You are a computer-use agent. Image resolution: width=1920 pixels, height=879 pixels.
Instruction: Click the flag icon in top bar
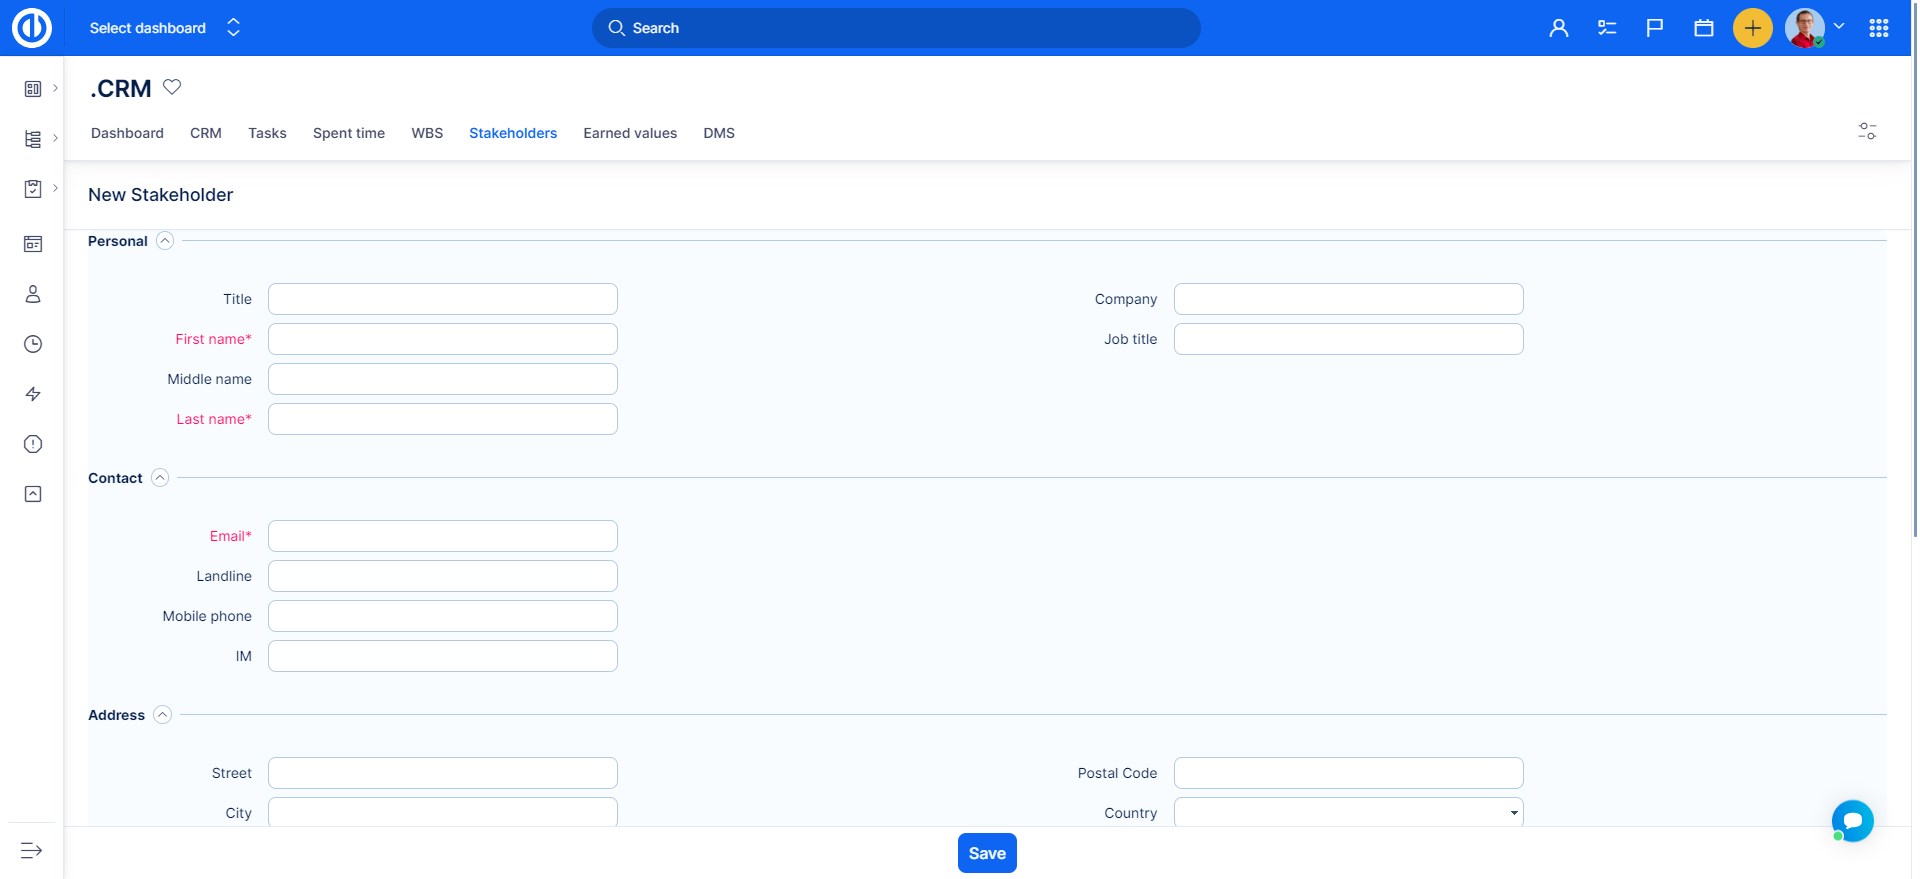pyautogui.click(x=1655, y=28)
